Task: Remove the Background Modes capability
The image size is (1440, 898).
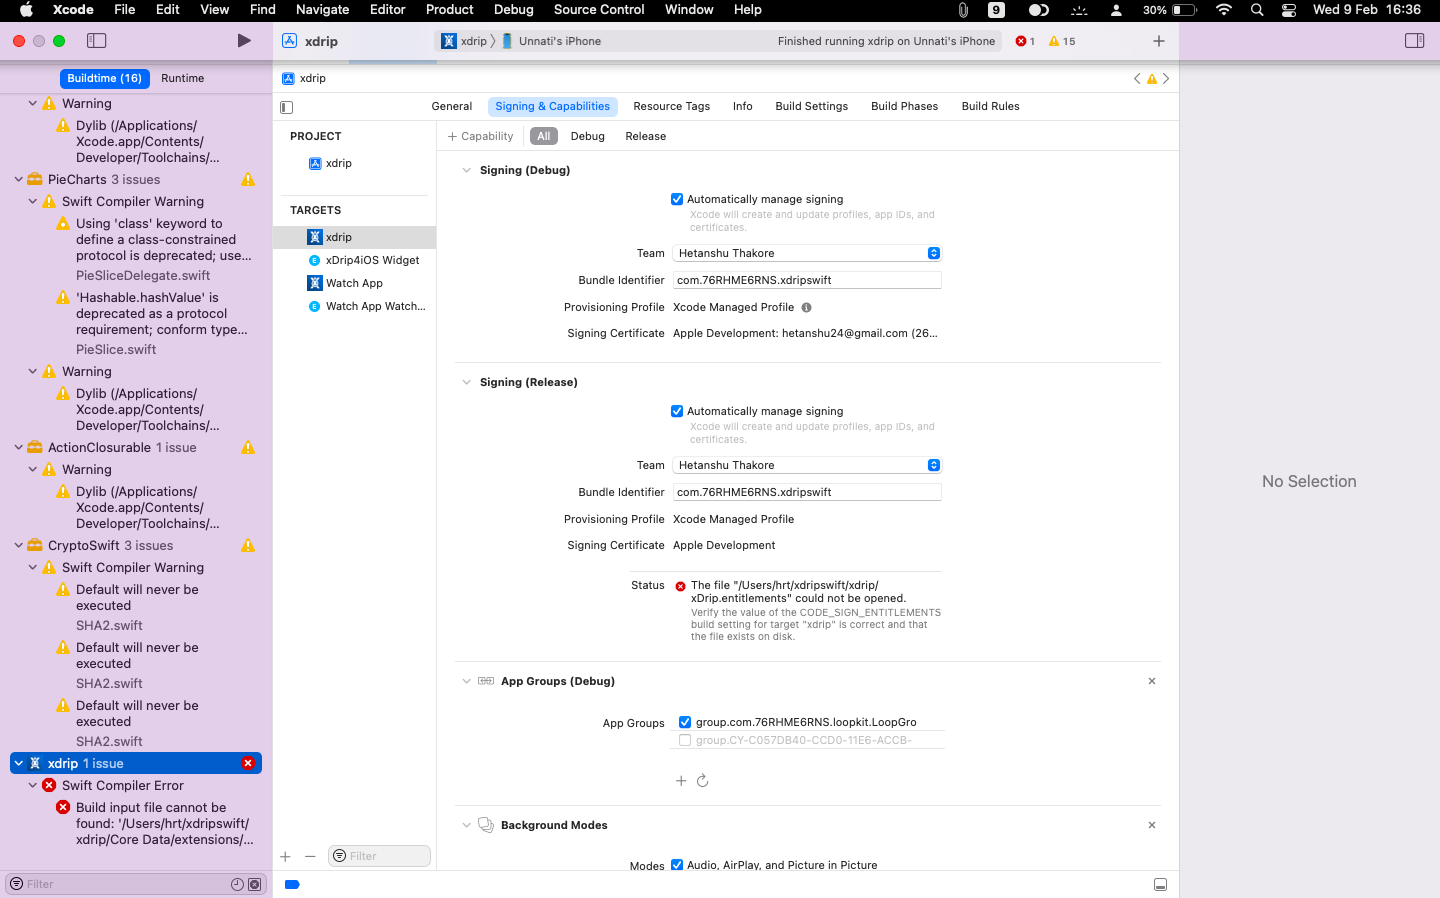Action: click(1152, 825)
